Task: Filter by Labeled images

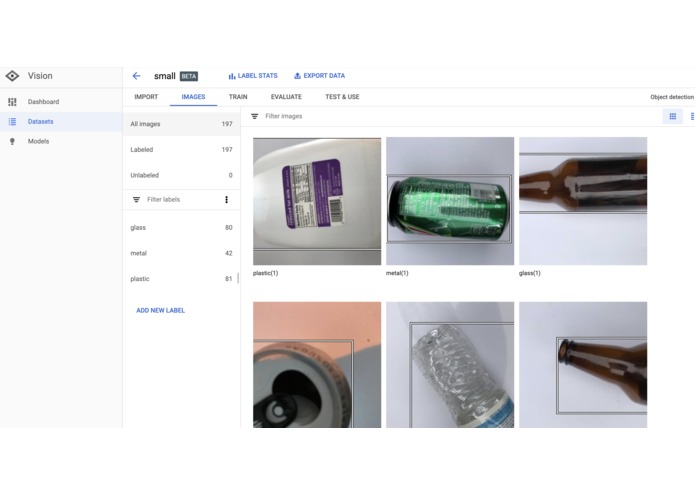Action: (181, 150)
